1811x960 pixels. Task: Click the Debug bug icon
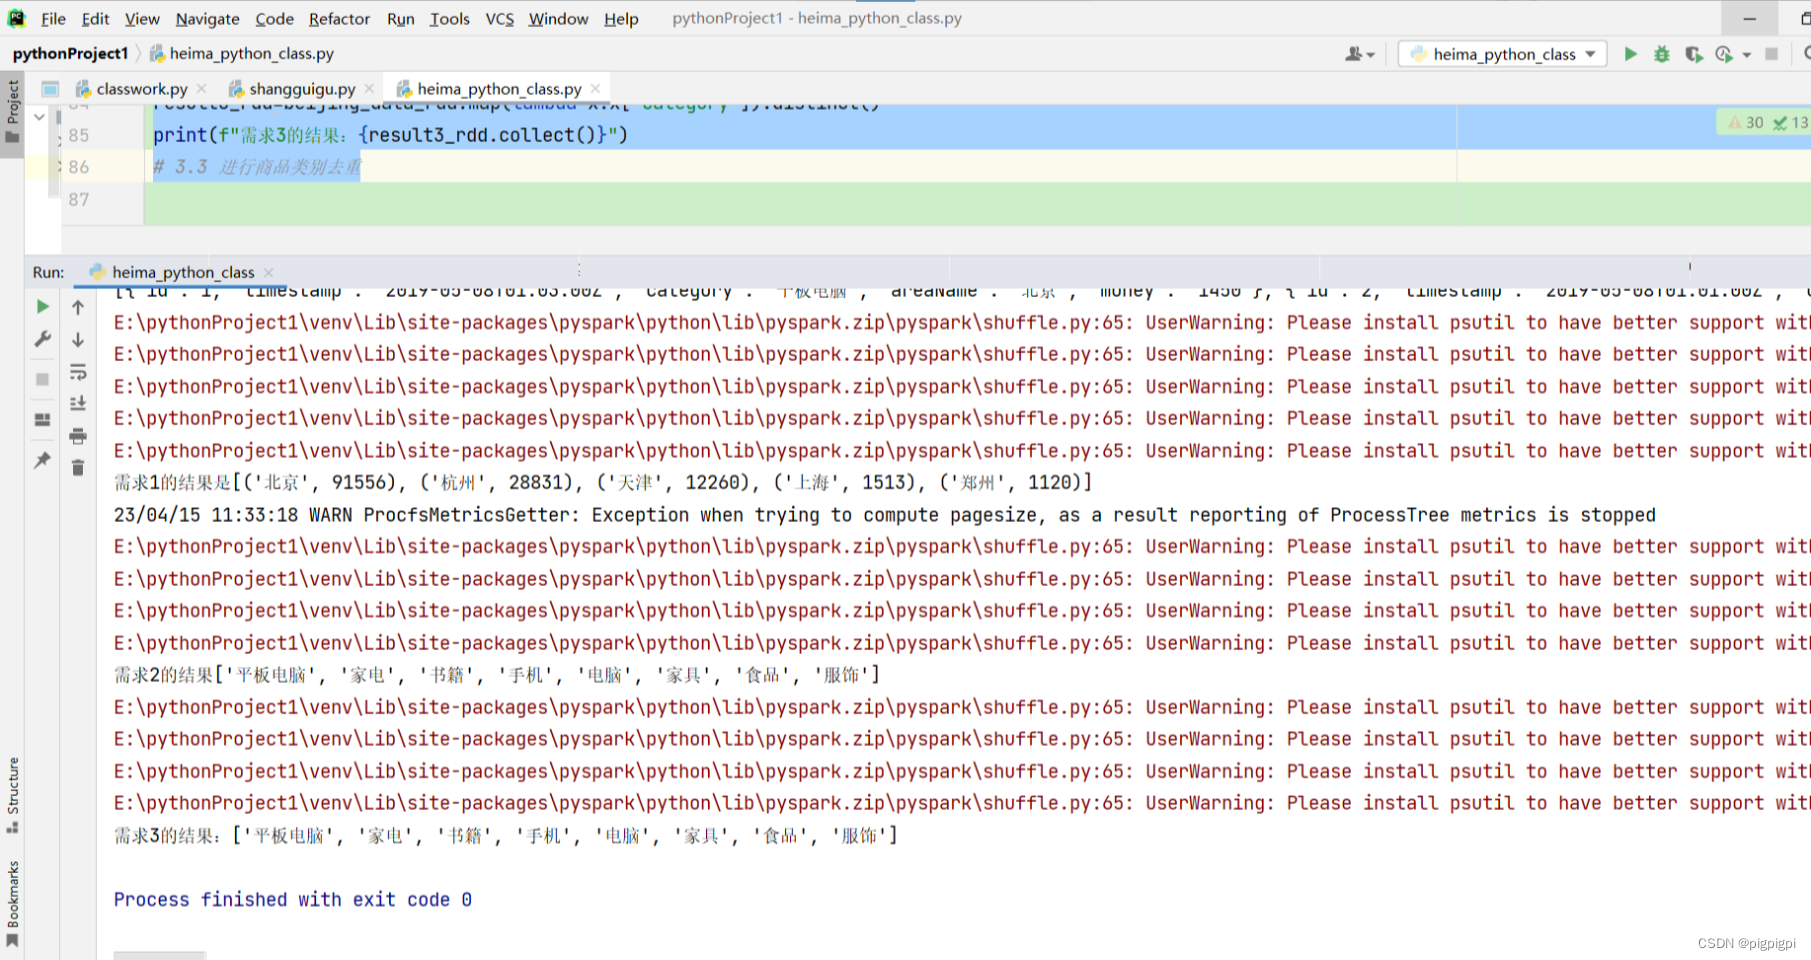pyautogui.click(x=1661, y=54)
